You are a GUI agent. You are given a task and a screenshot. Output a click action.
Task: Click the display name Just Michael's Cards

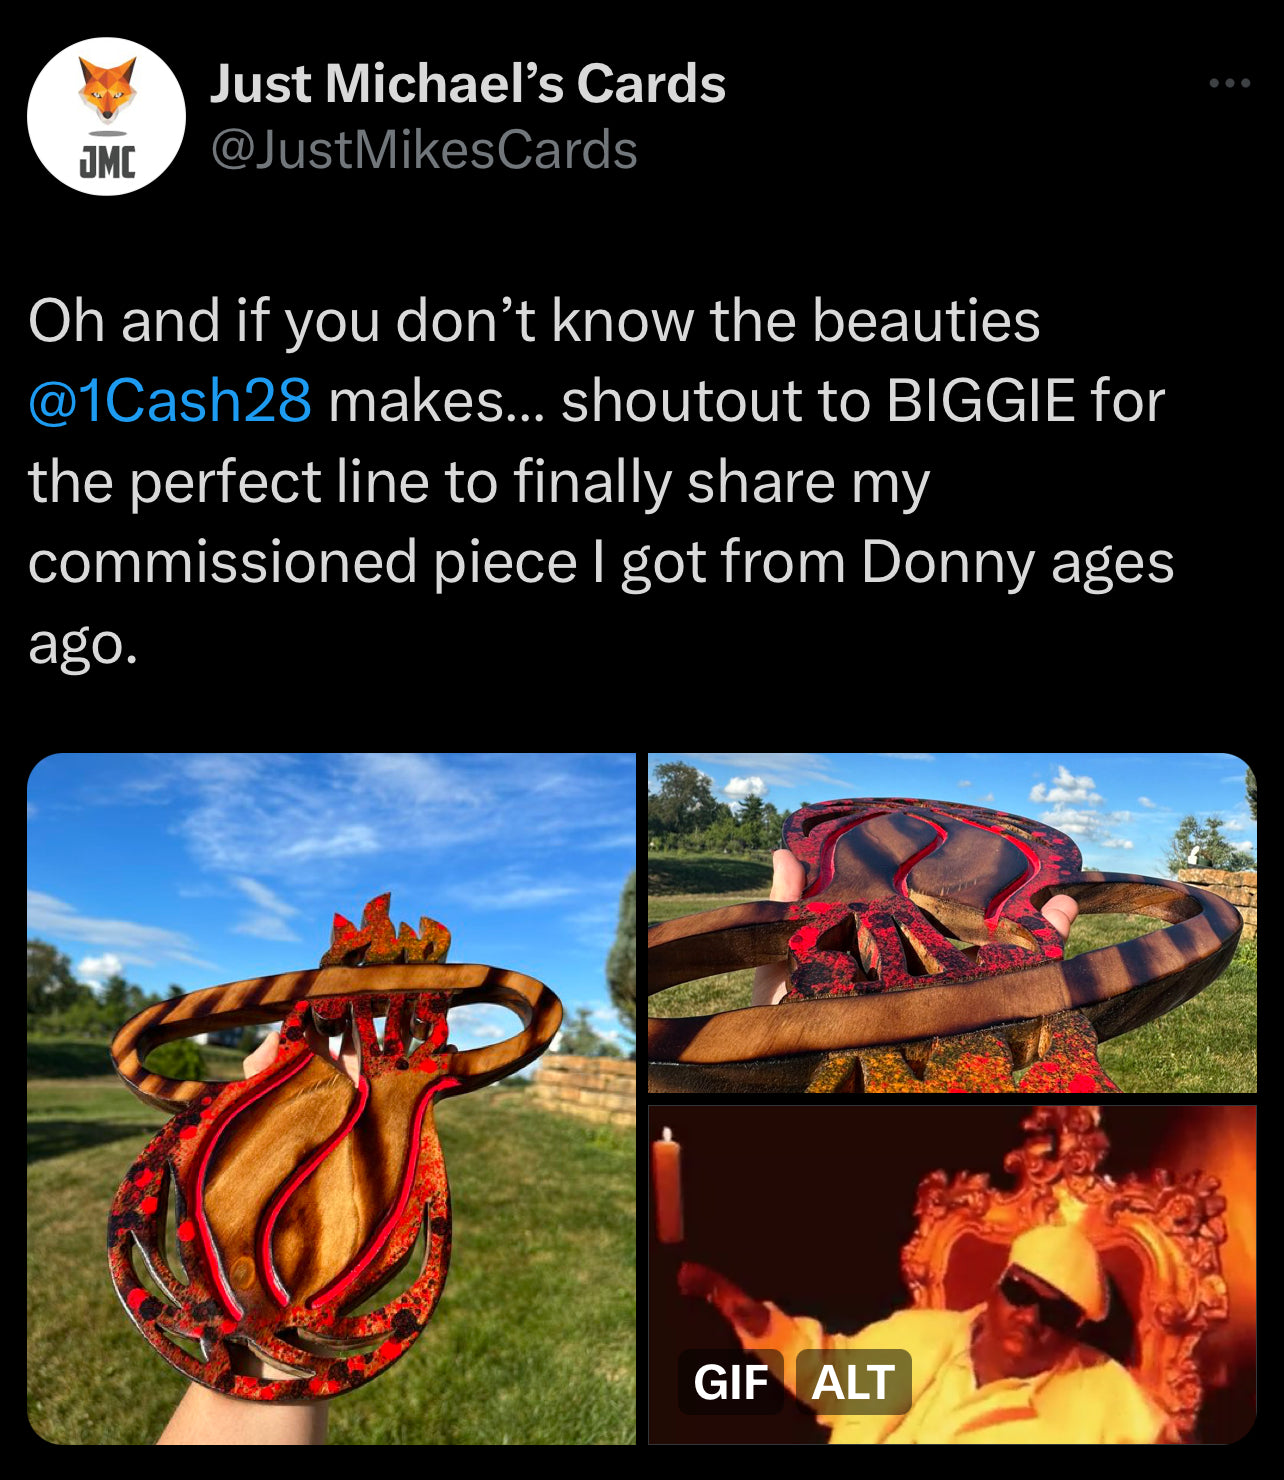click(x=467, y=84)
